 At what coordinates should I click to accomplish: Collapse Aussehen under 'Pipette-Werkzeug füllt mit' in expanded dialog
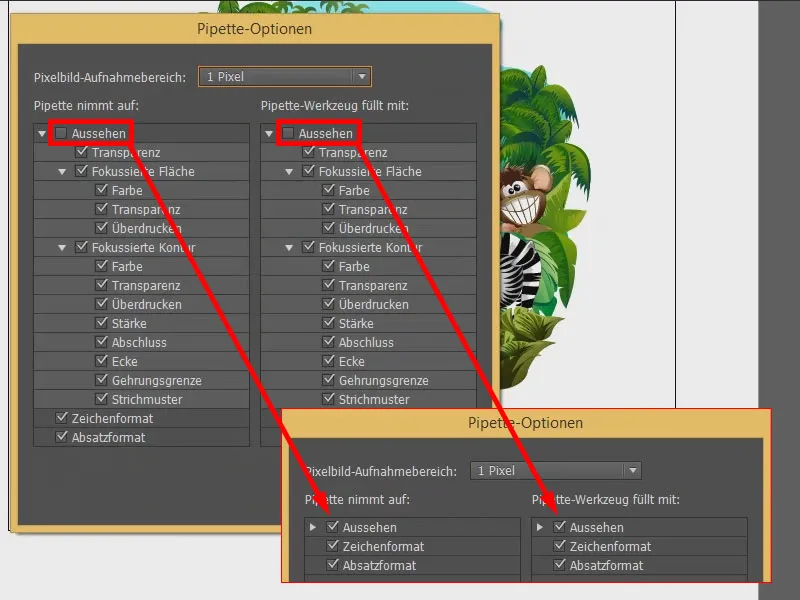[269, 134]
